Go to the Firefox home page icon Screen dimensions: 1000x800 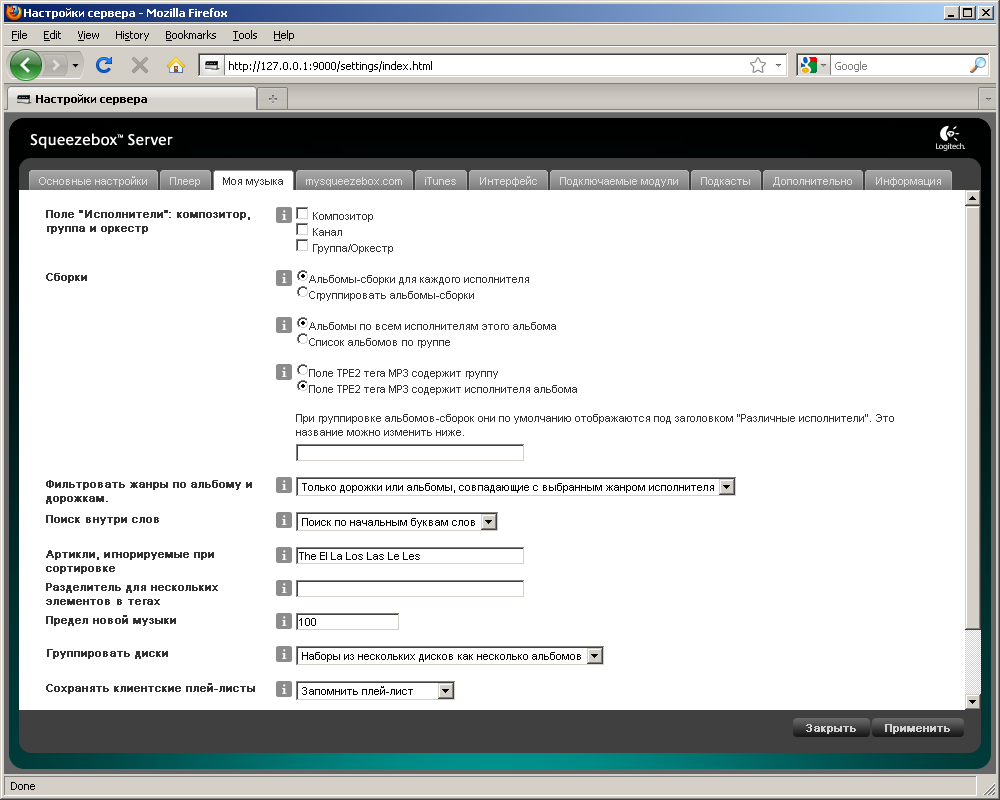pyautogui.click(x=175, y=65)
